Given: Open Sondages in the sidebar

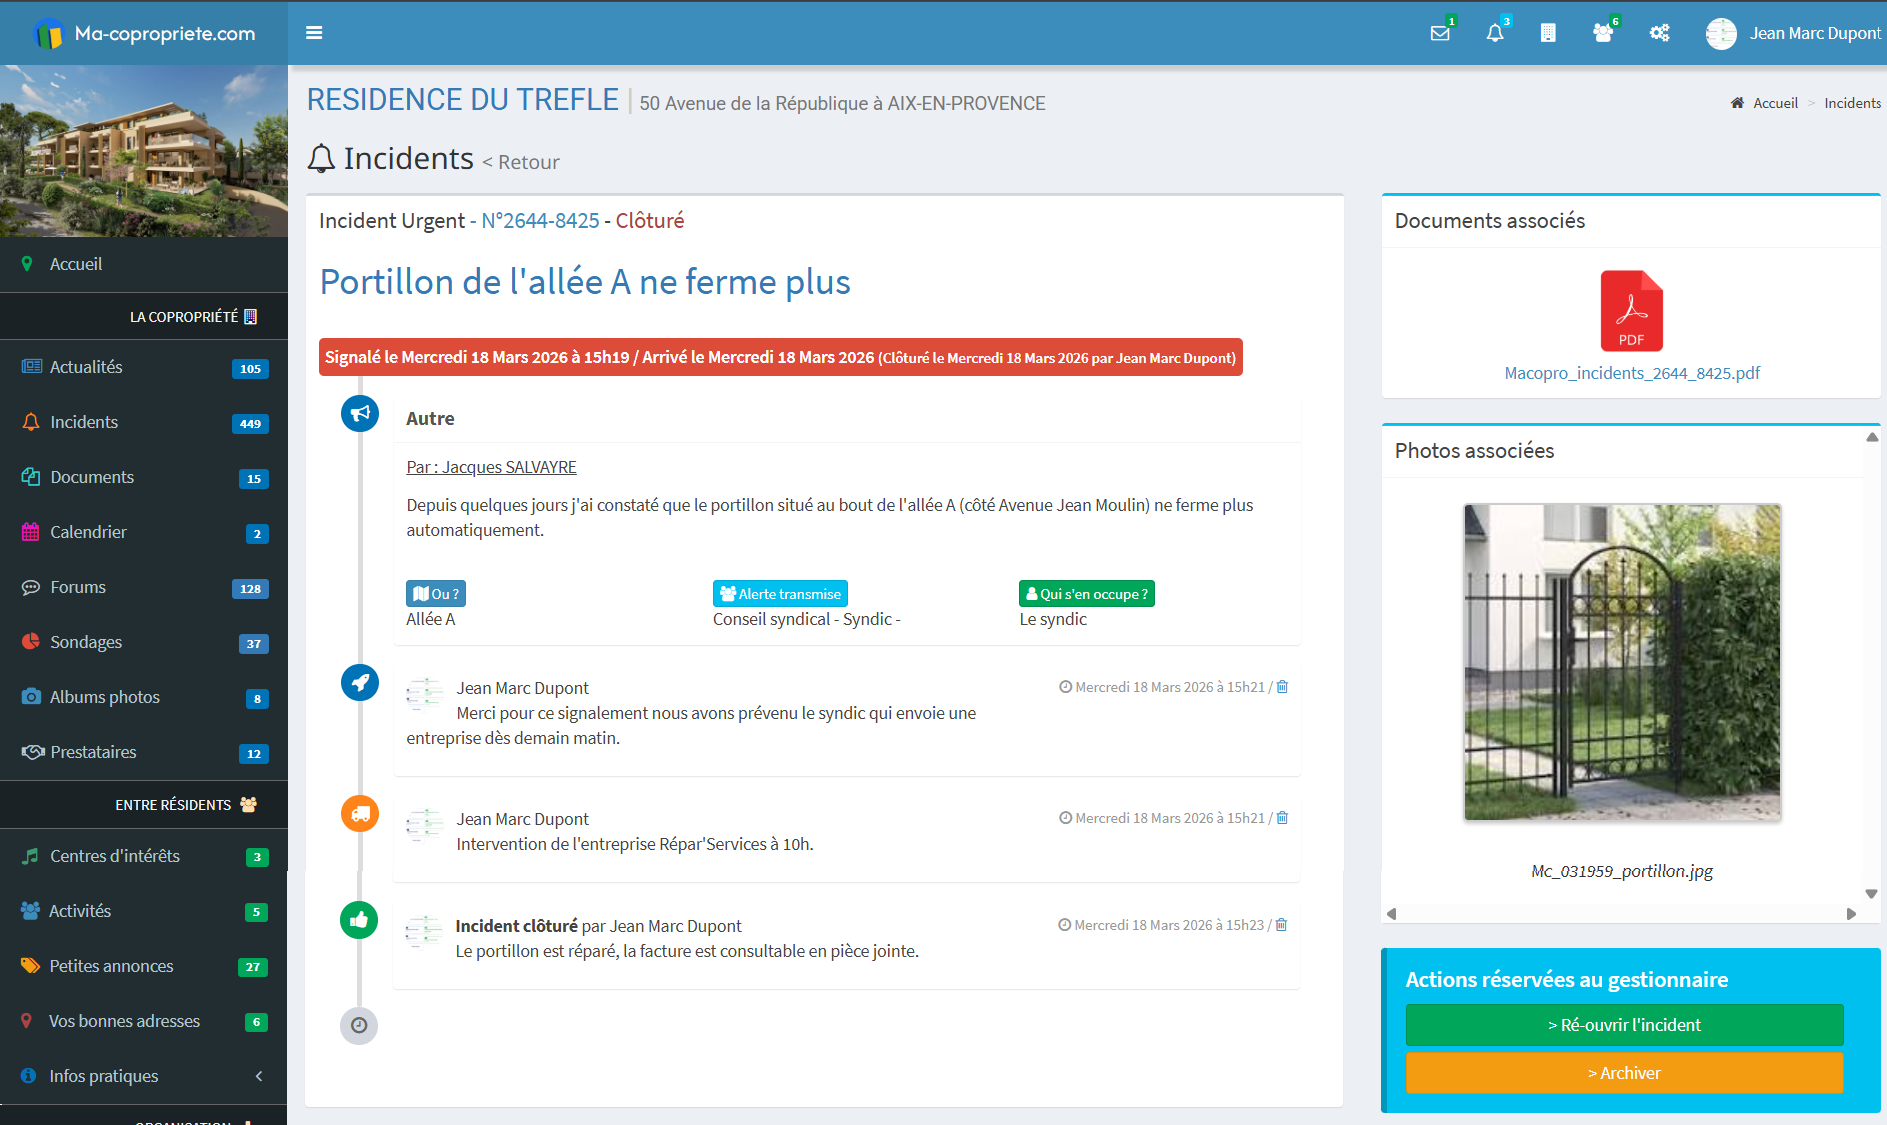Looking at the screenshot, I should click(x=144, y=642).
